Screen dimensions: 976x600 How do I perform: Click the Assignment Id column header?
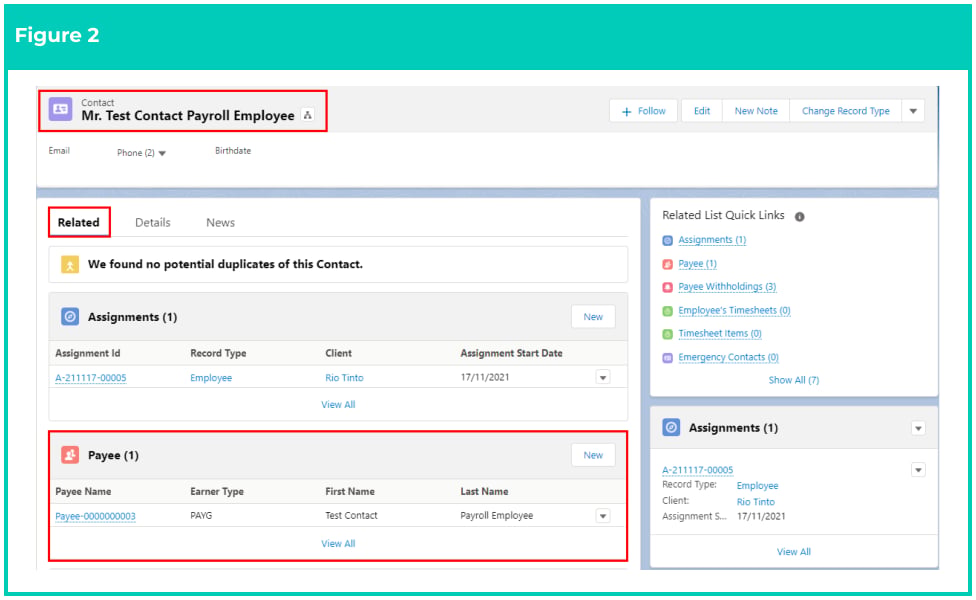(x=87, y=353)
